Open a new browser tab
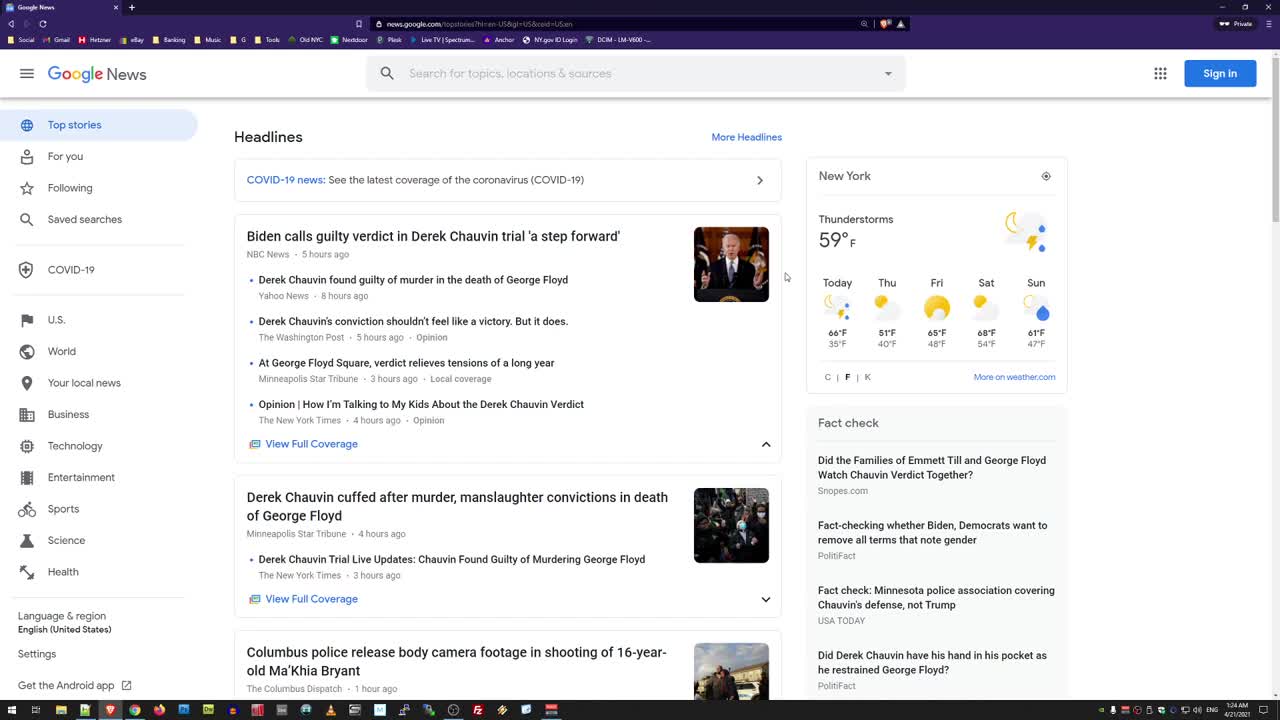This screenshot has height=720, width=1280. pyautogui.click(x=132, y=7)
